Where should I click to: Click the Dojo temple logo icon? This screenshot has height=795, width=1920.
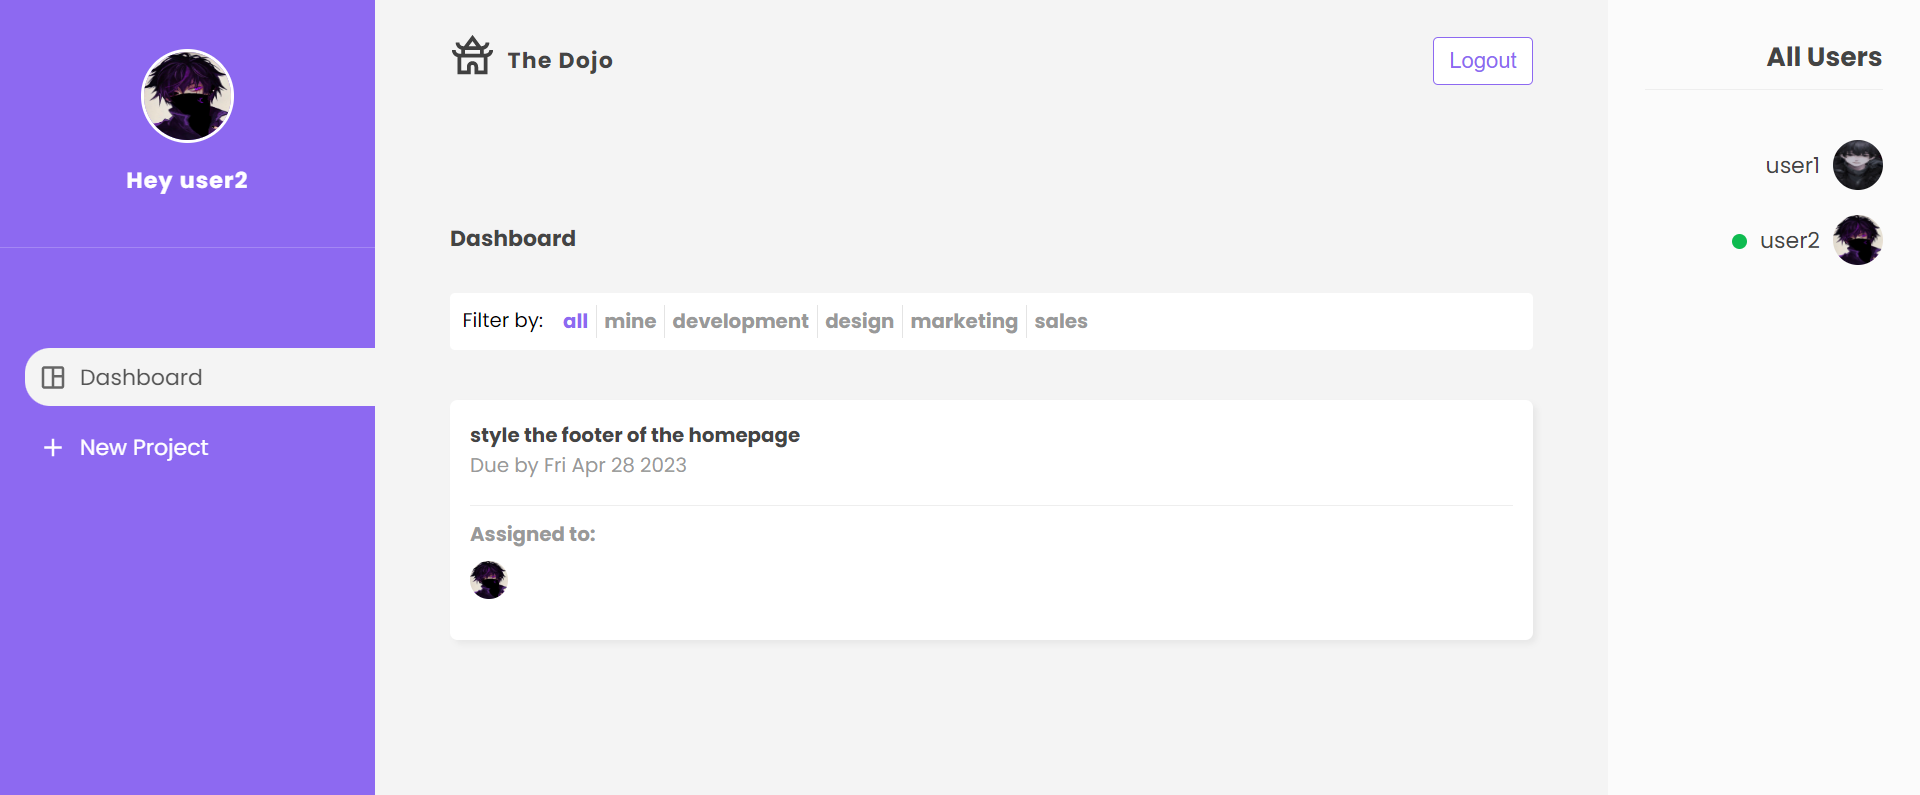pos(472,56)
